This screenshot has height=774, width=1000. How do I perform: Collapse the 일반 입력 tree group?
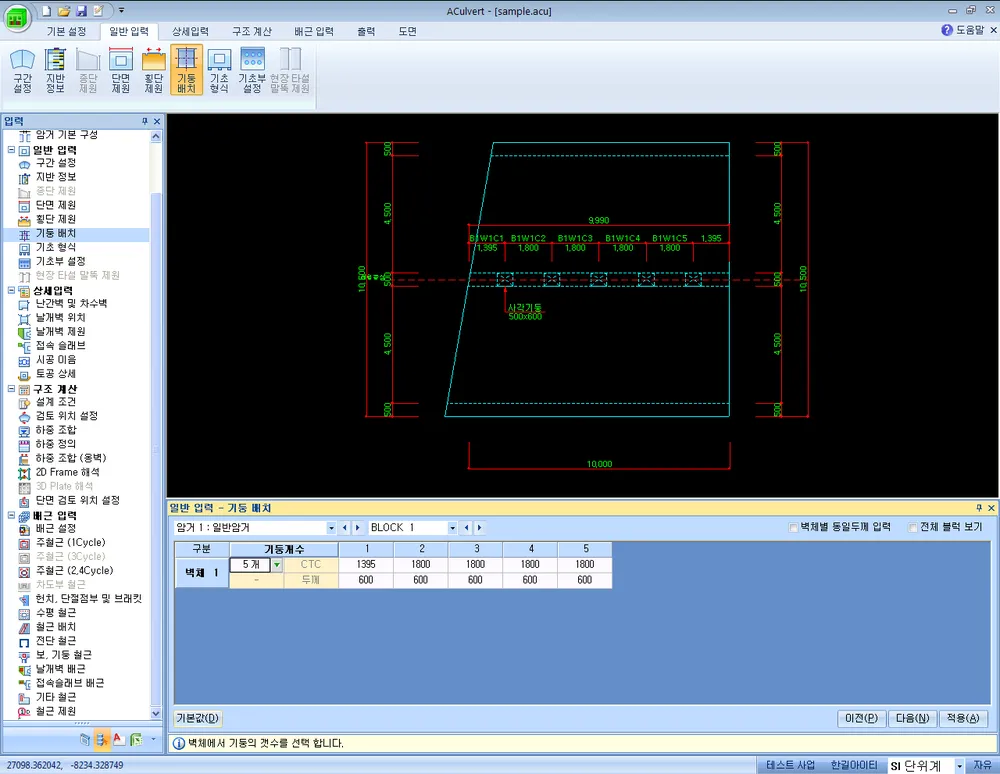(x=11, y=150)
